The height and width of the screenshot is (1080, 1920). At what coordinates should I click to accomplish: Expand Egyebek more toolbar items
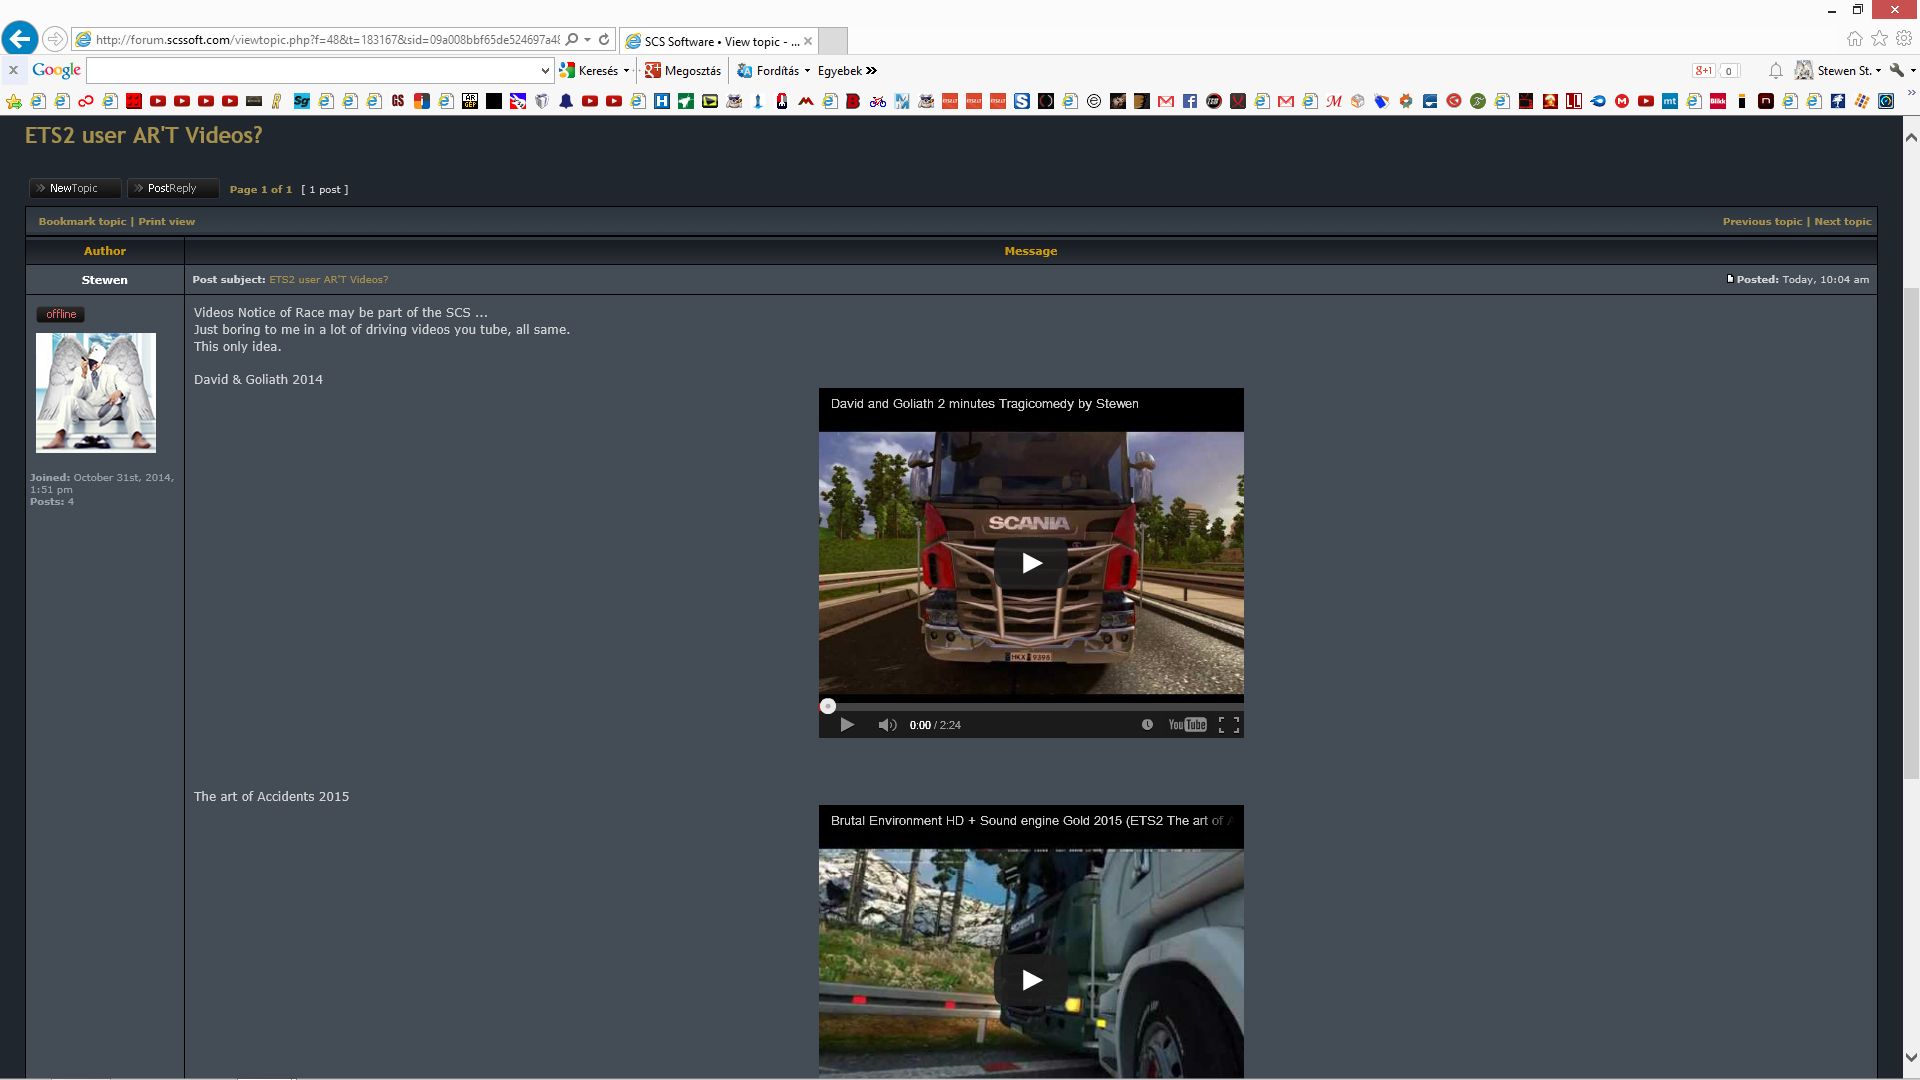tap(847, 70)
